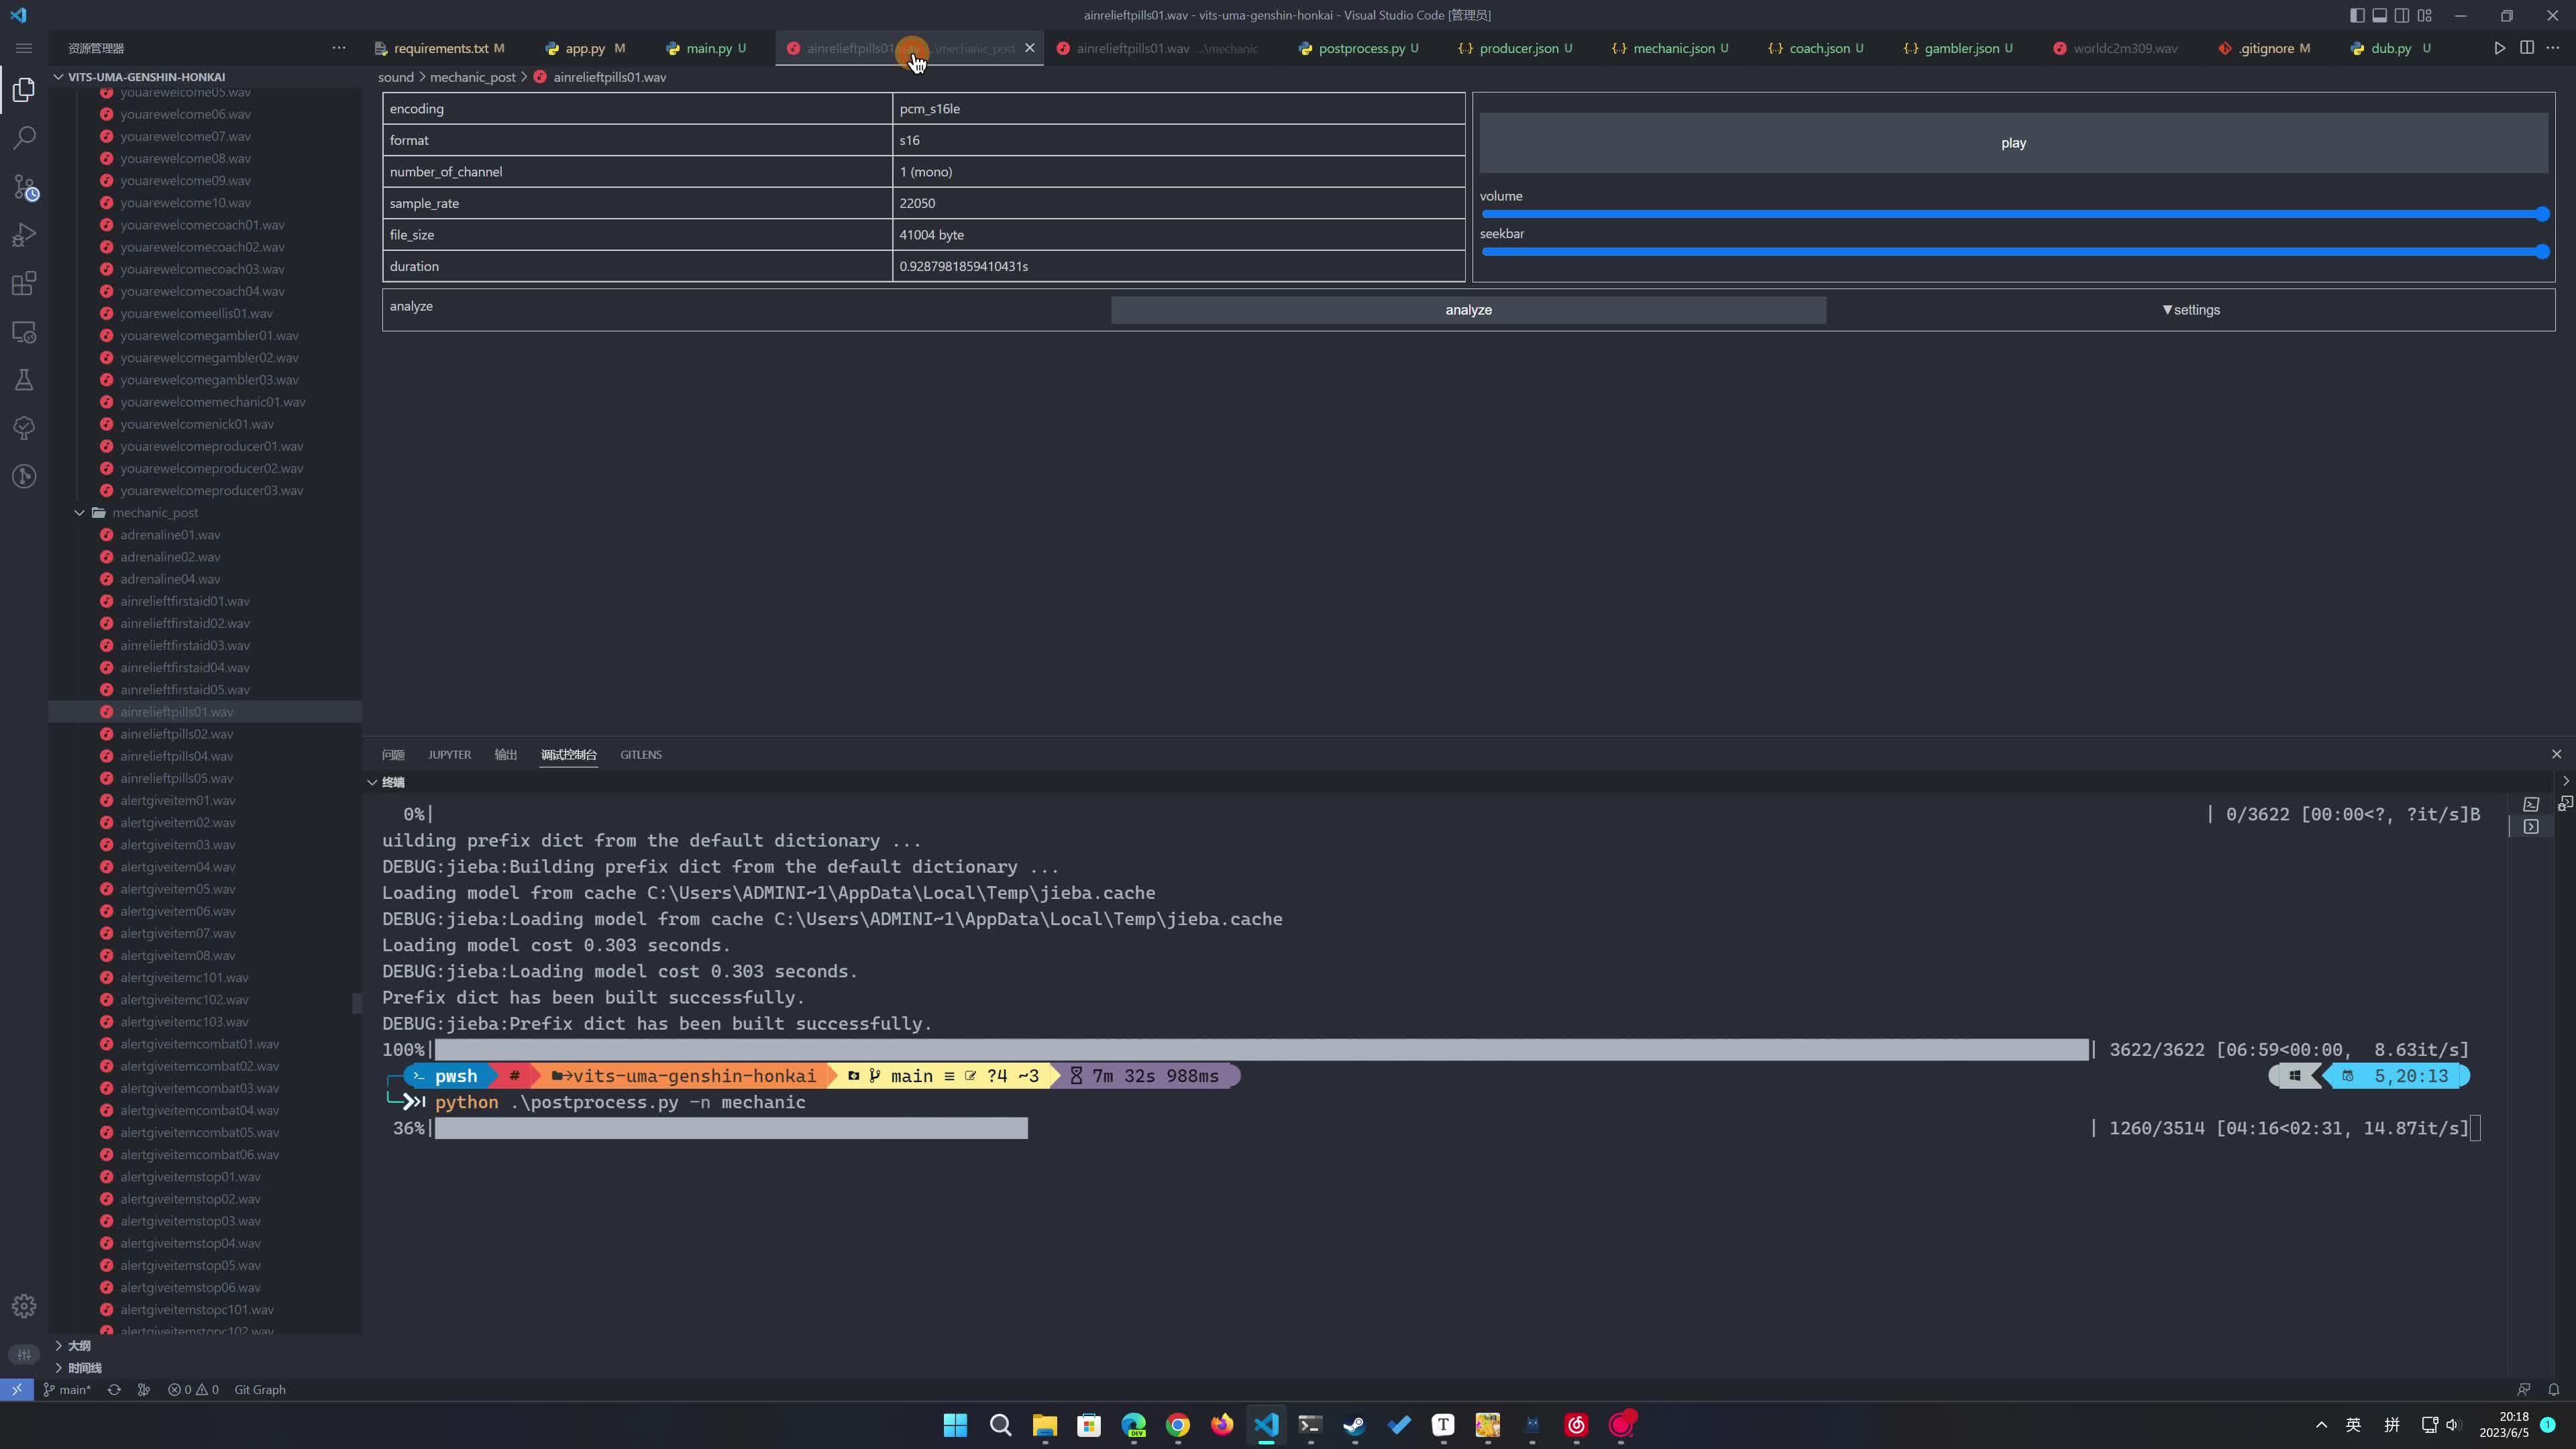
Task: Click the explorer scrollbar thumb
Action: pyautogui.click(x=356, y=1003)
